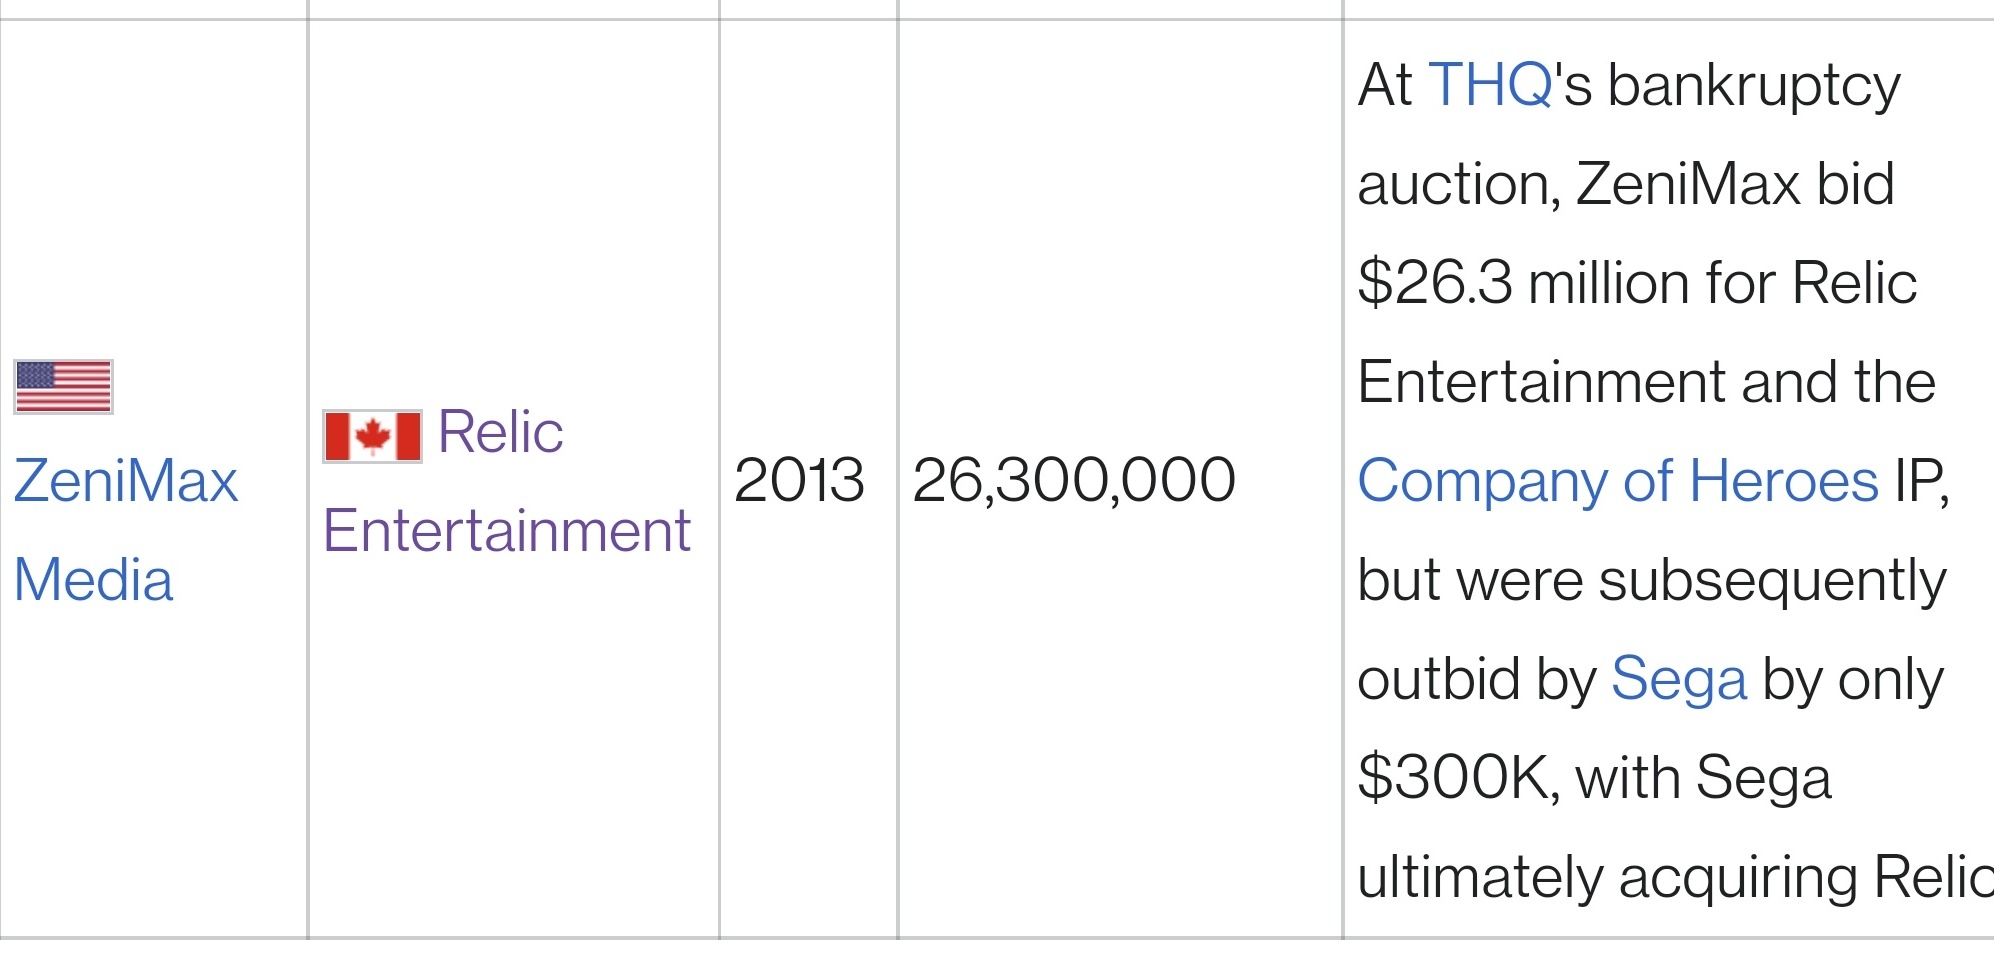Click the "$300K" text in description

1455,777
